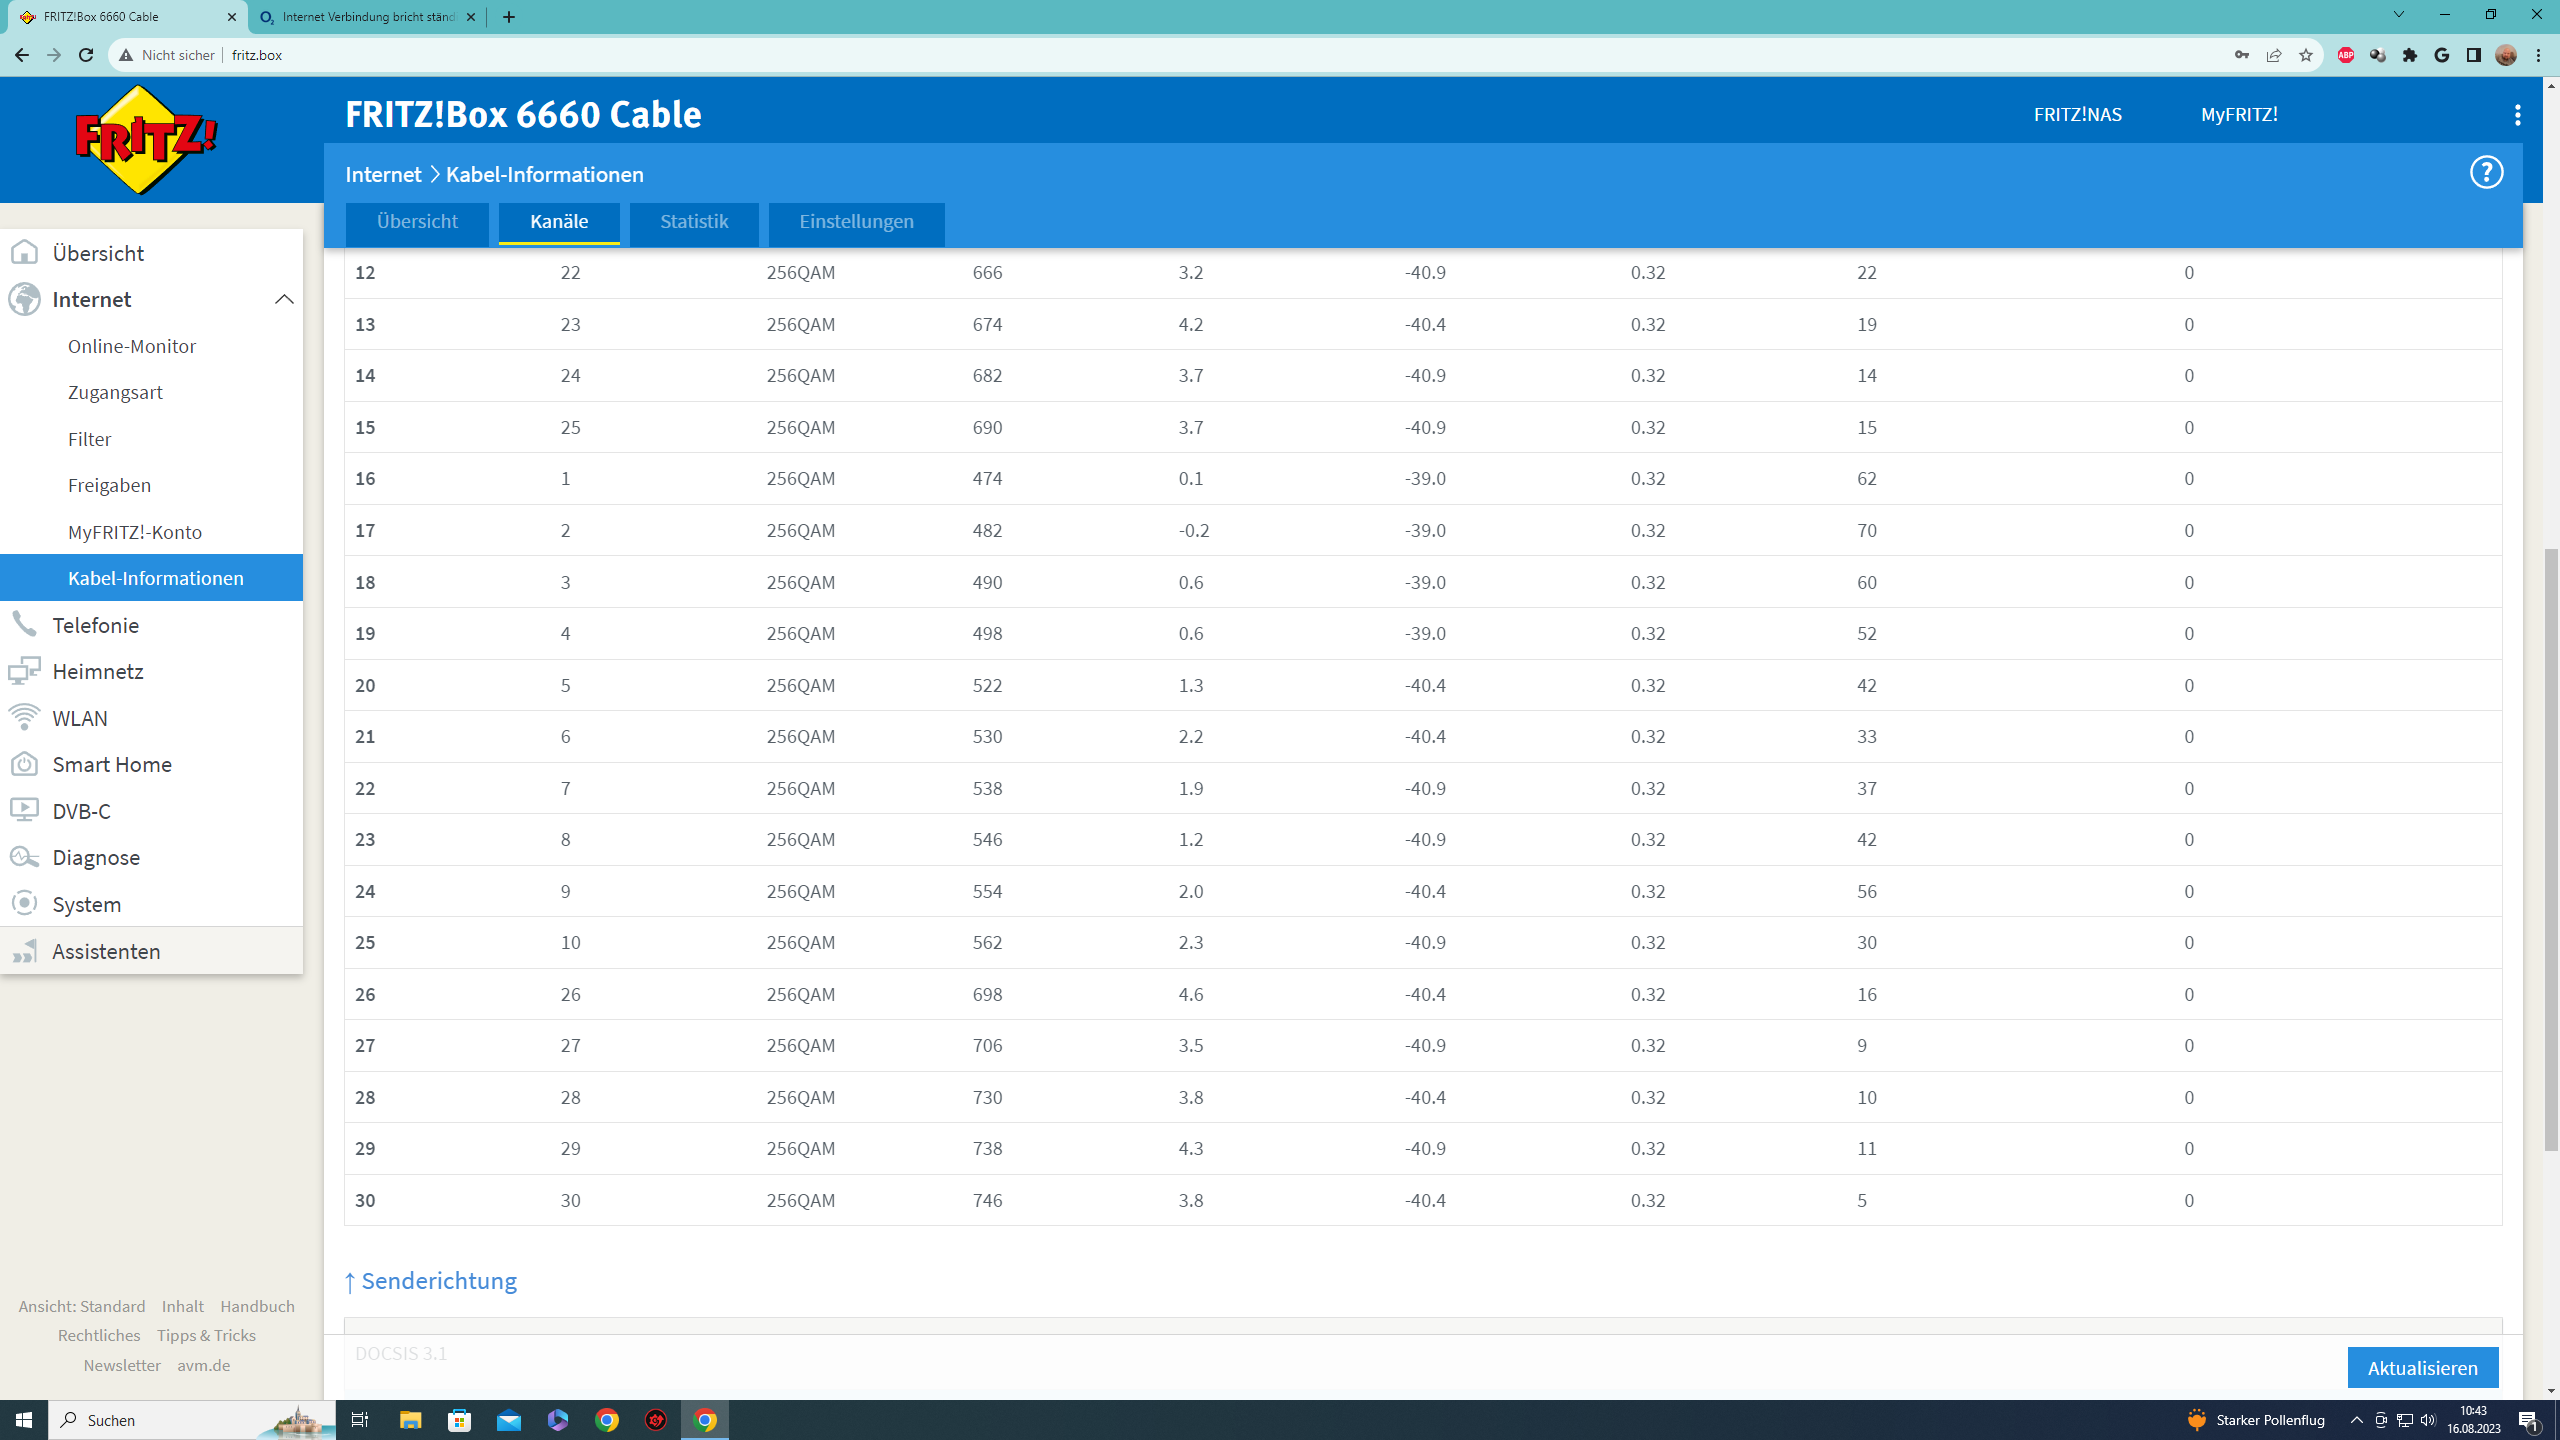Open the avm.de link
Viewport: 2560px width, 1440px height.
203,1365
